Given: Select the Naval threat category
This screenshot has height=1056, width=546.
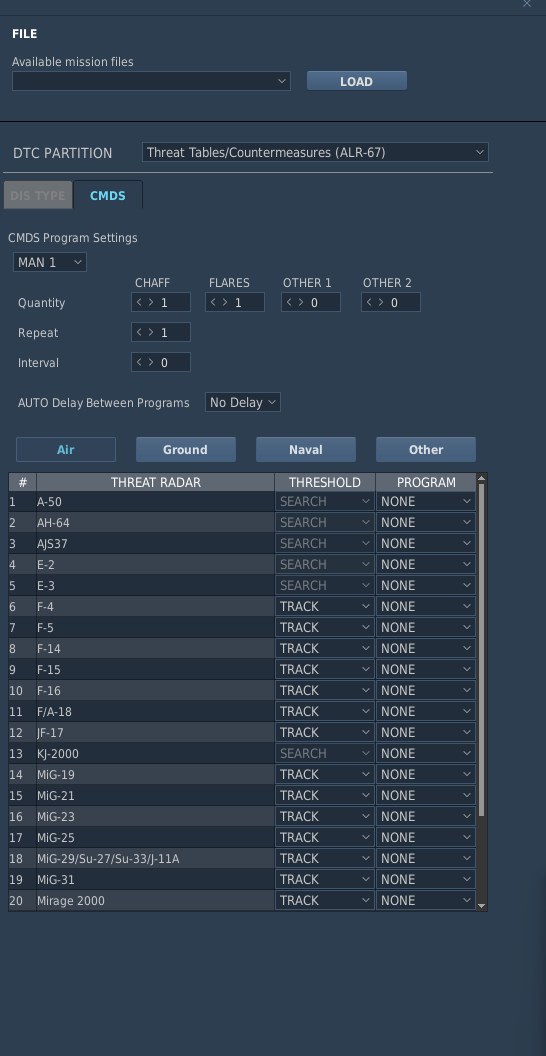Looking at the screenshot, I should [x=306, y=449].
